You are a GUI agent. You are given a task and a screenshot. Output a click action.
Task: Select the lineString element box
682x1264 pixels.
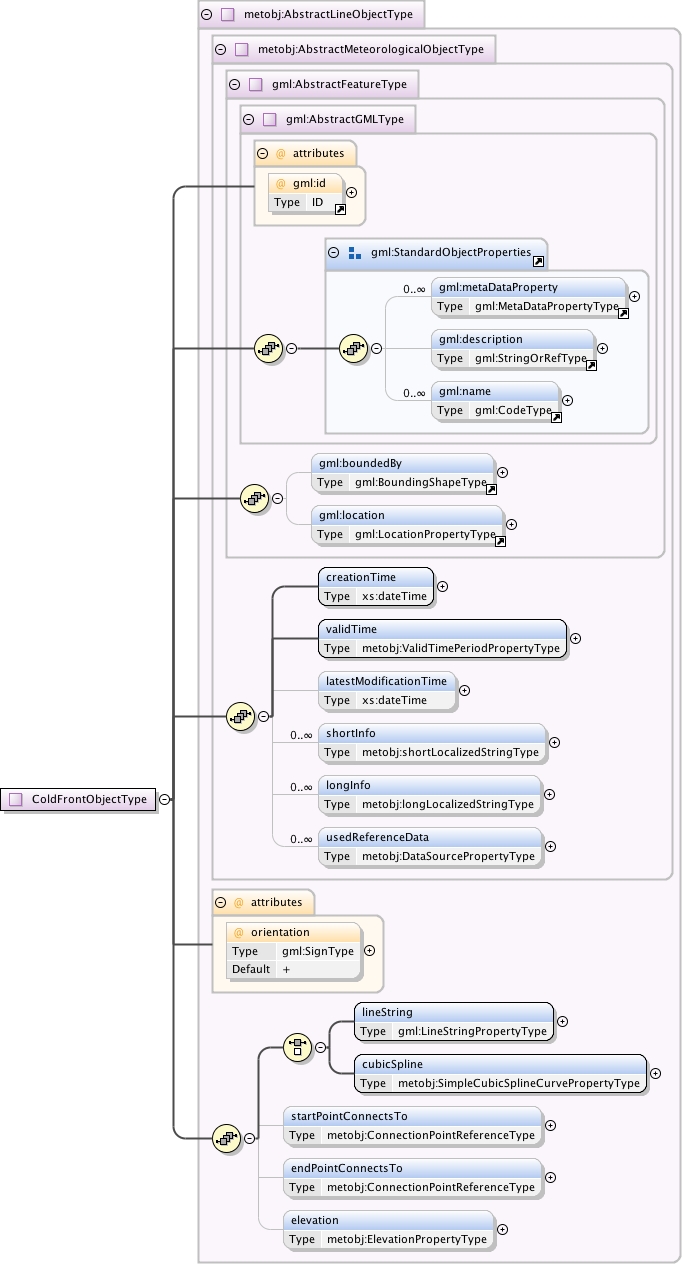point(454,1022)
